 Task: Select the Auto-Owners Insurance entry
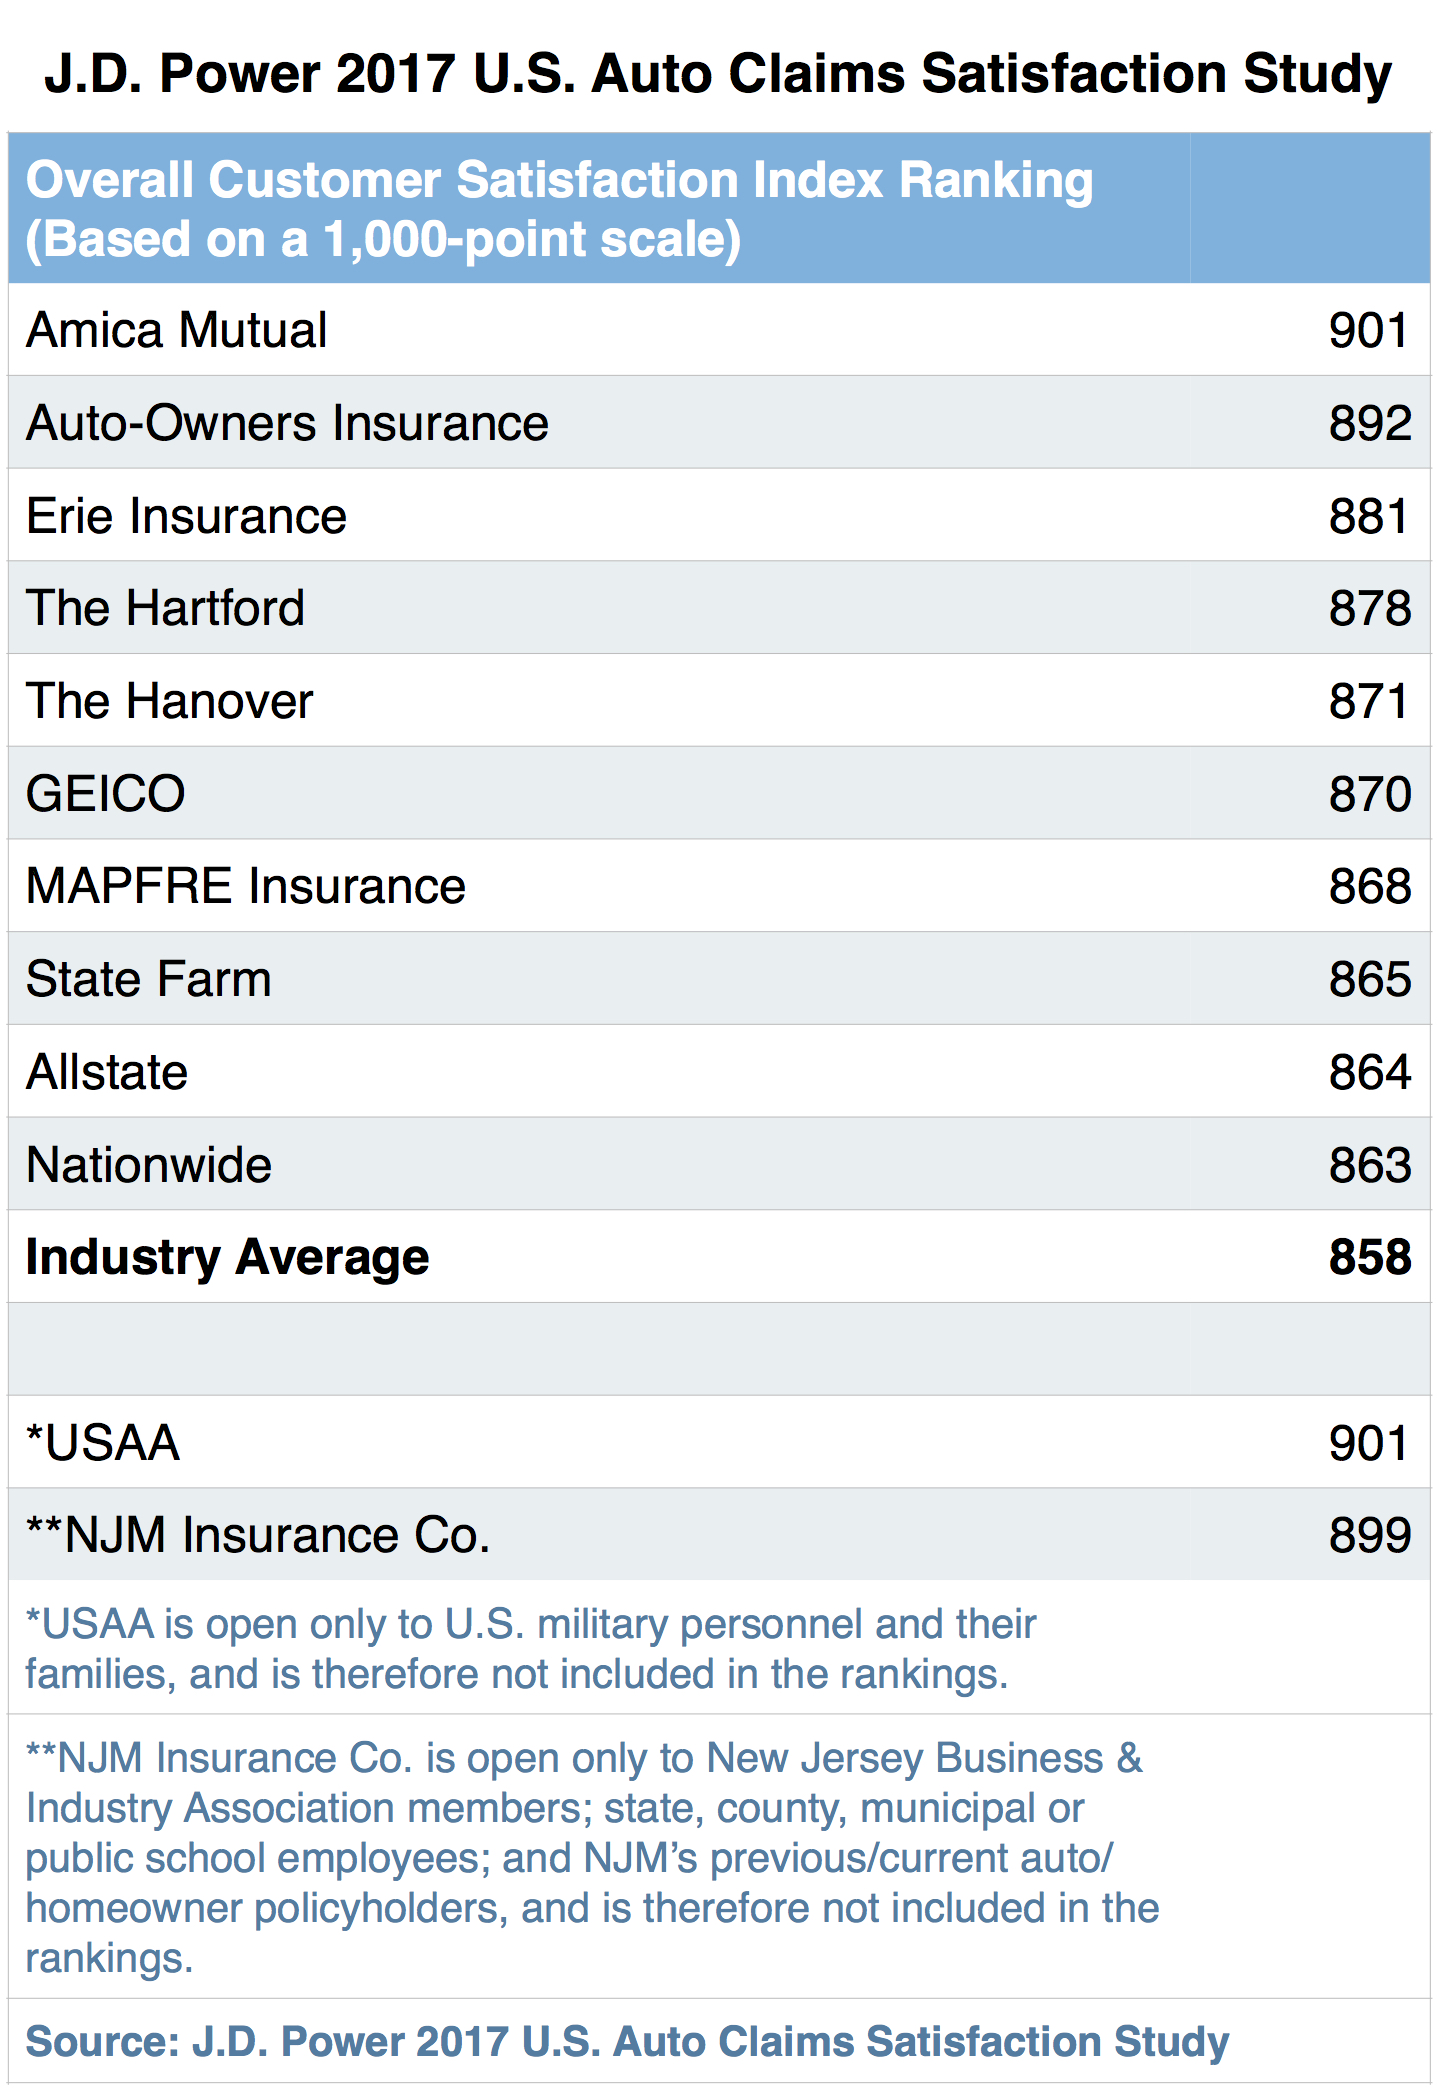287,423
